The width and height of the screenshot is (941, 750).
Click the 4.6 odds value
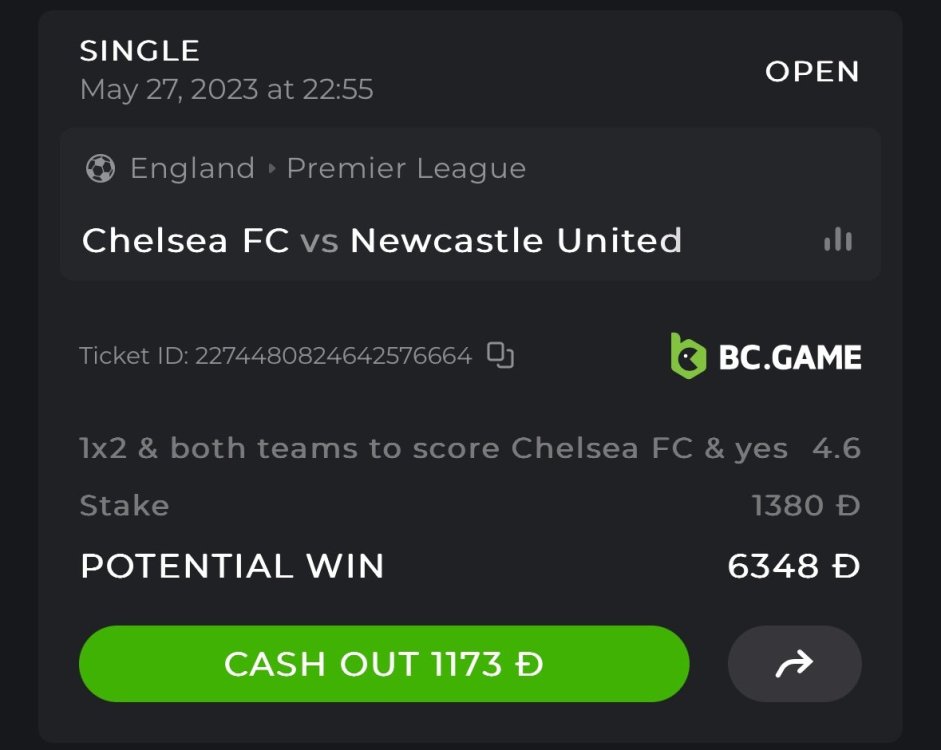pos(836,449)
